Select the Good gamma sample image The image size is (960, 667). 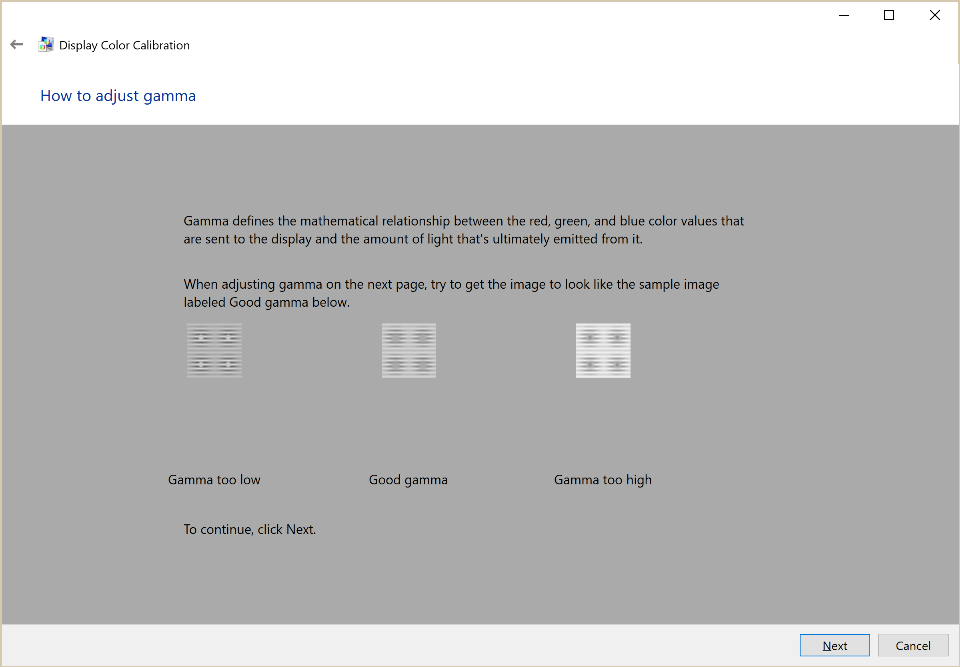(x=409, y=350)
